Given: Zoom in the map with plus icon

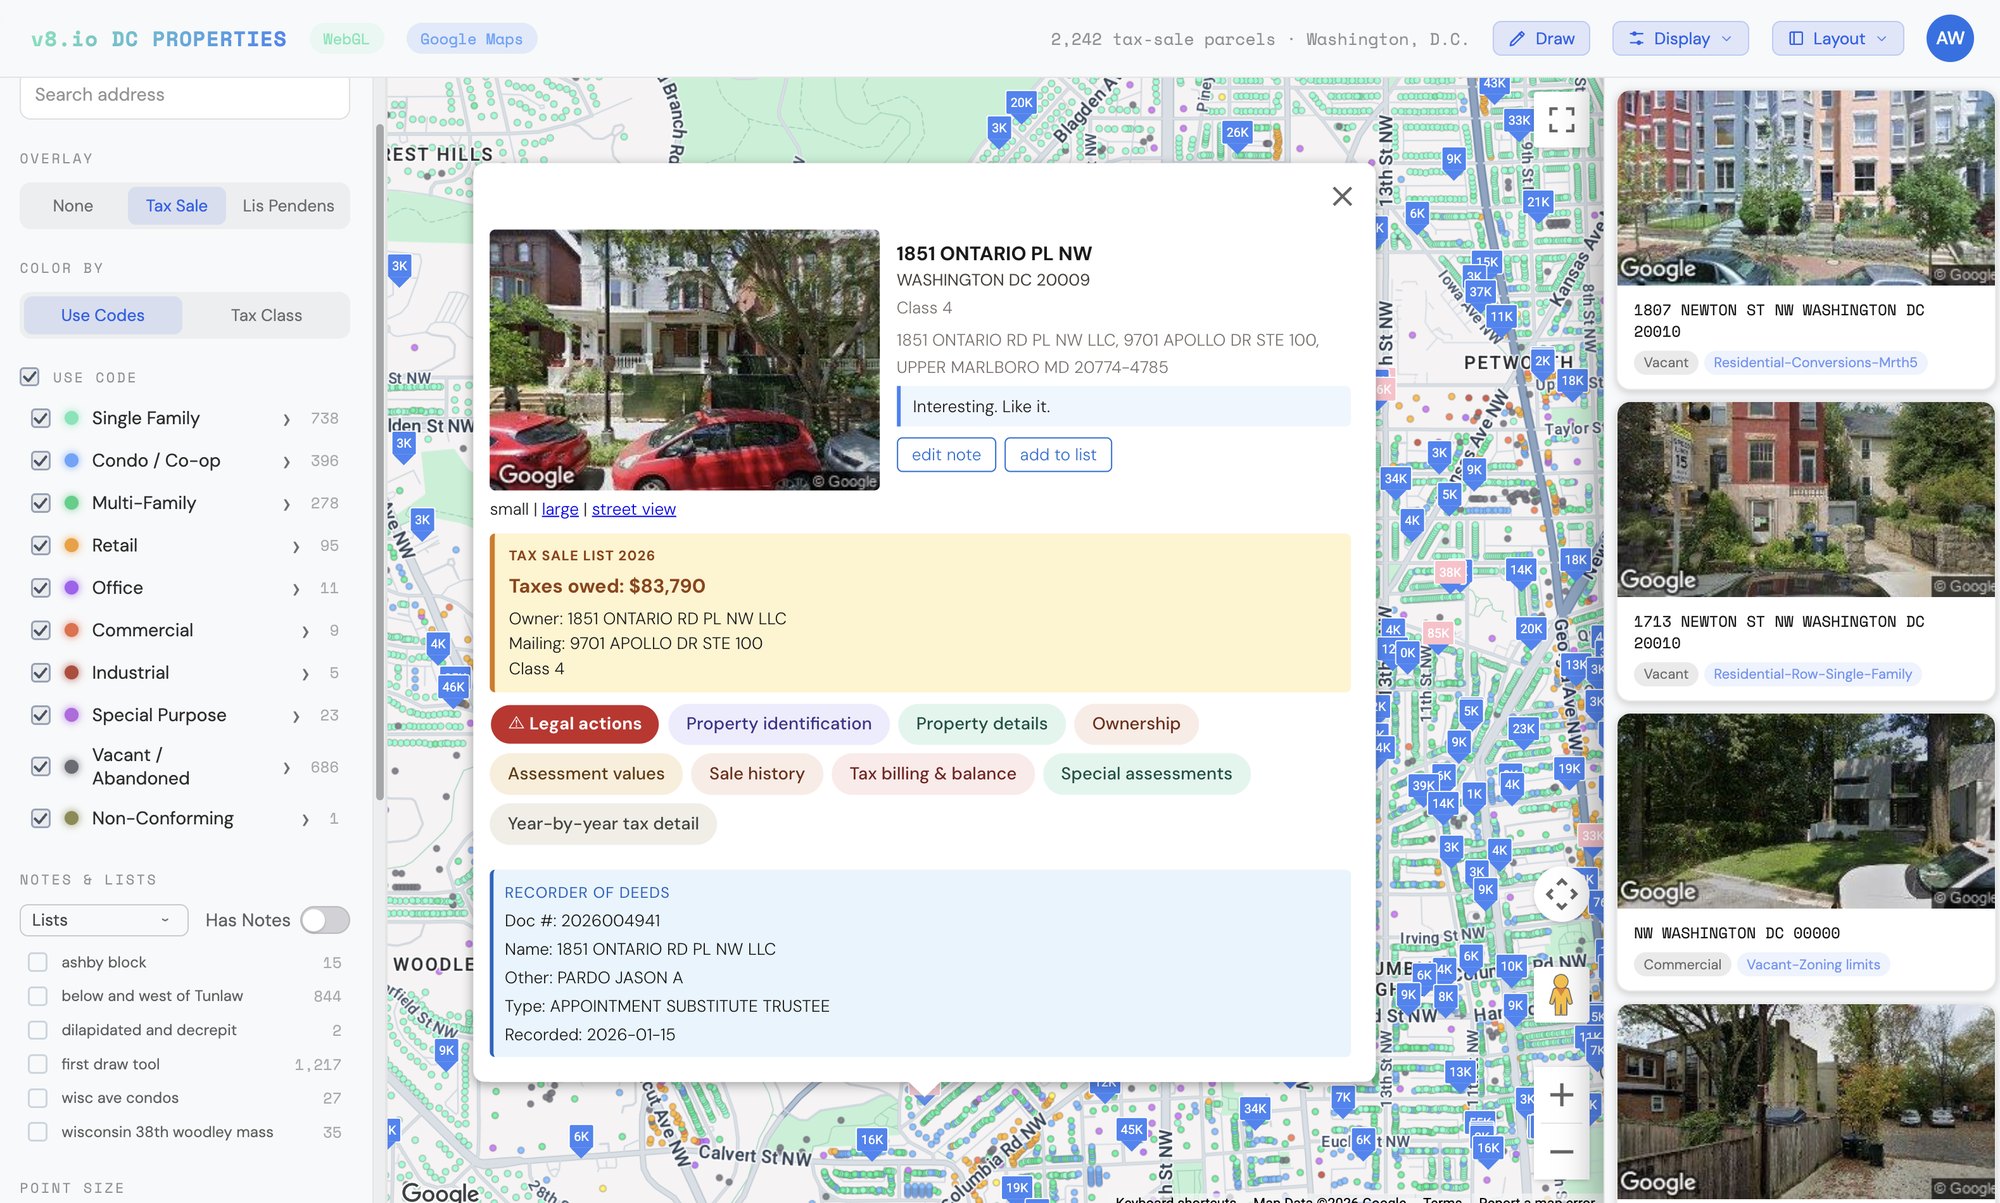Looking at the screenshot, I should click(1561, 1095).
